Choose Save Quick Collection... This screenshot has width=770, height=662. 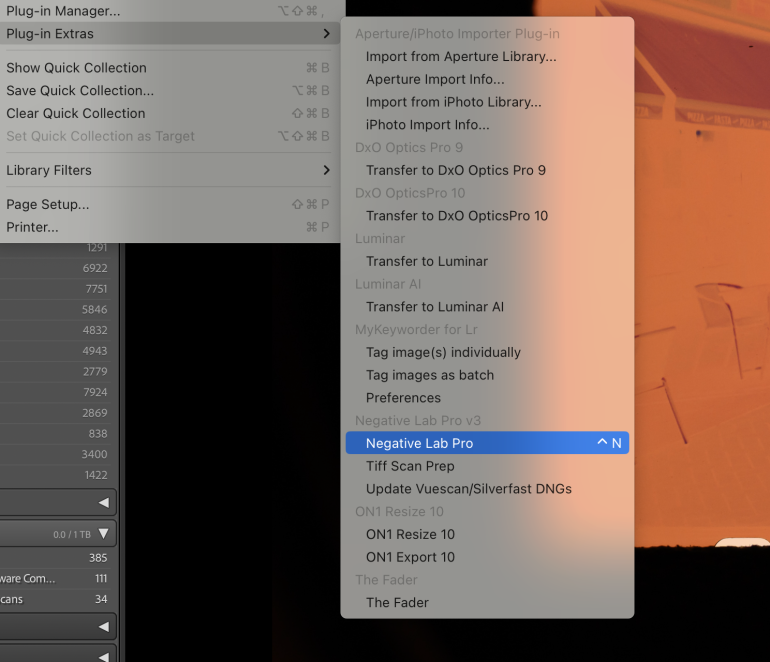[170, 90]
